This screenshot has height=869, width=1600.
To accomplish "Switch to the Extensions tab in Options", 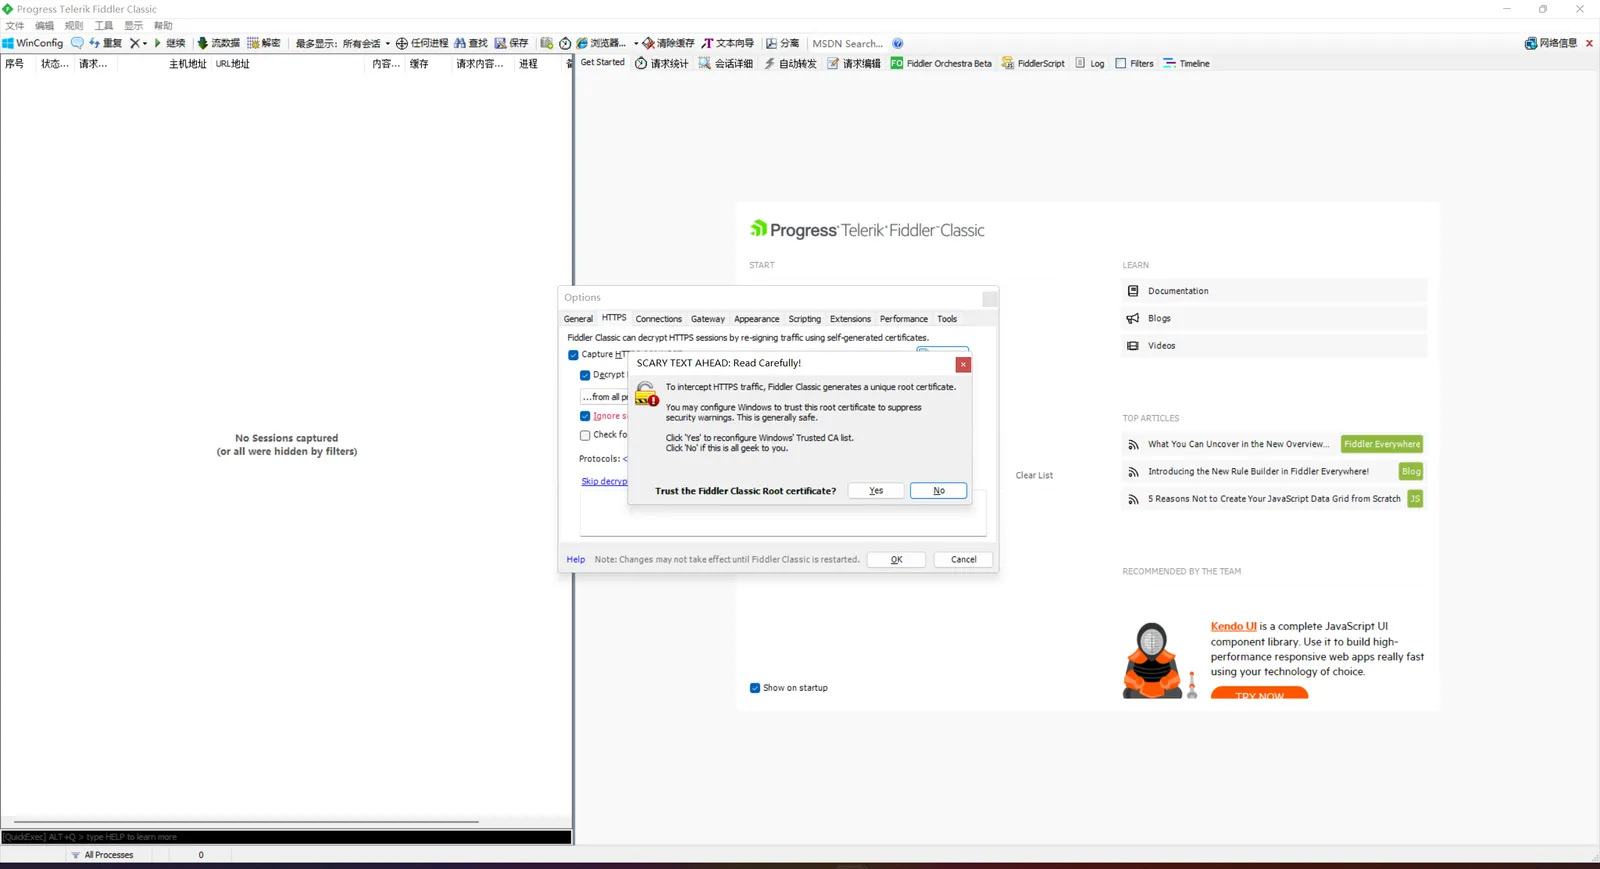I will tap(850, 319).
